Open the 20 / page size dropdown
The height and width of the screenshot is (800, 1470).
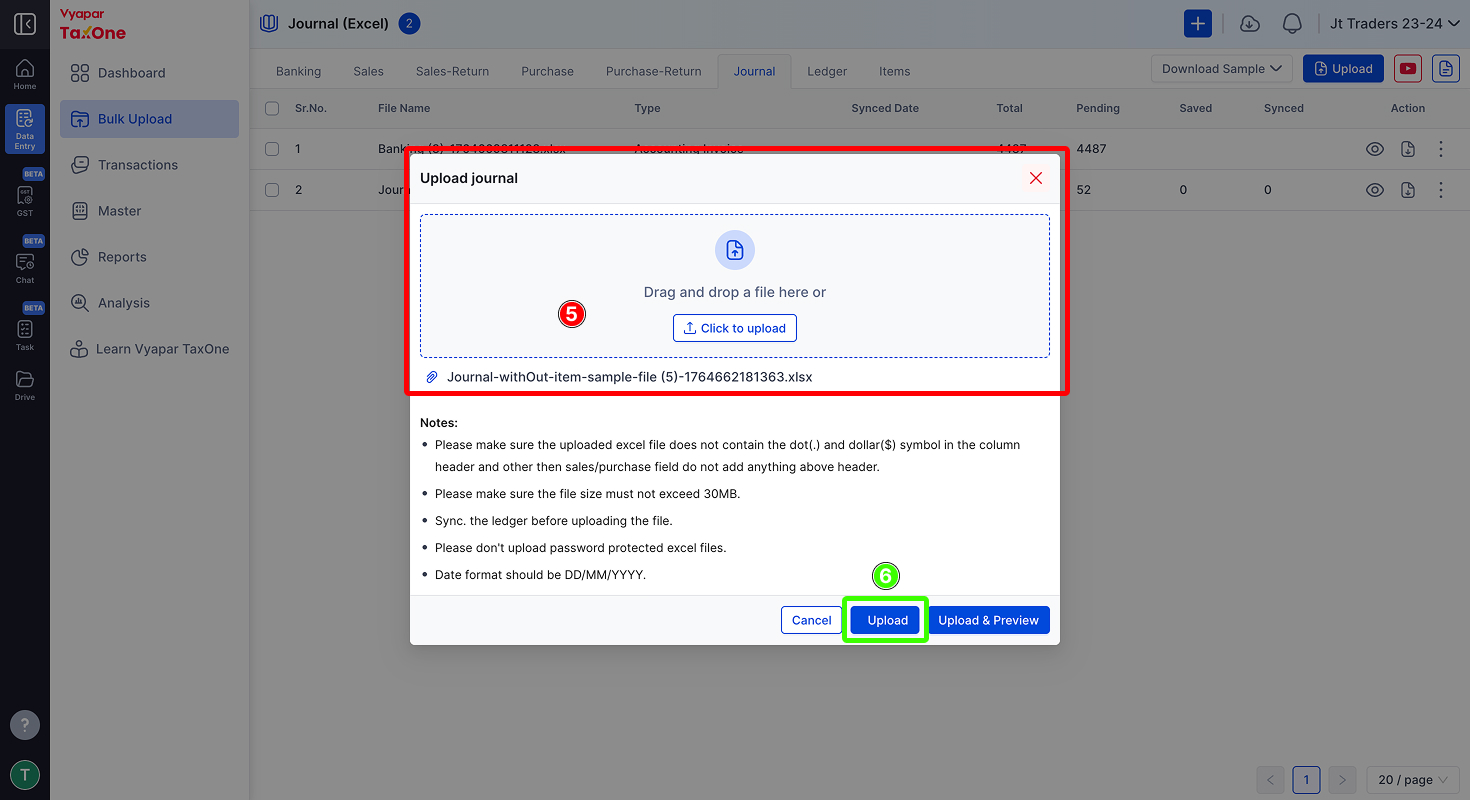1412,780
